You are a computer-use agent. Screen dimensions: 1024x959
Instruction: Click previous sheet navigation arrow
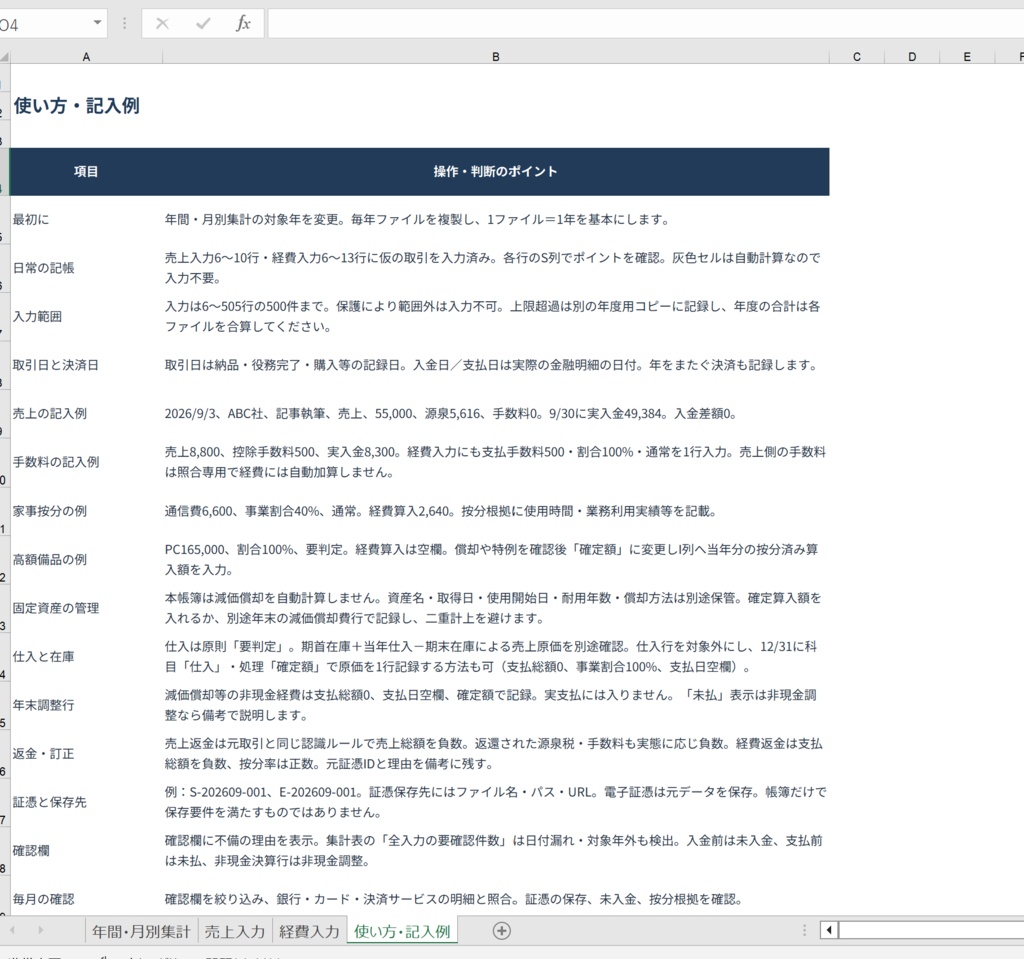click(x=12, y=930)
